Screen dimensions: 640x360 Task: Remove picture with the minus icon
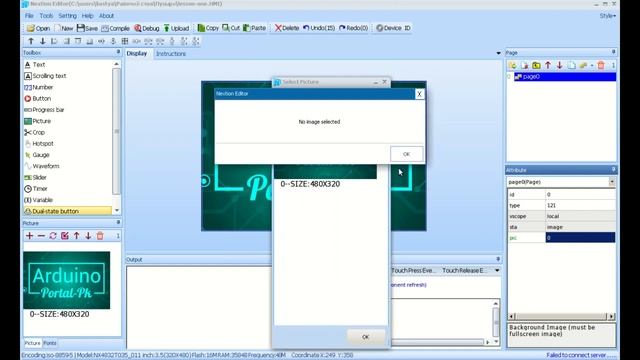41,236
